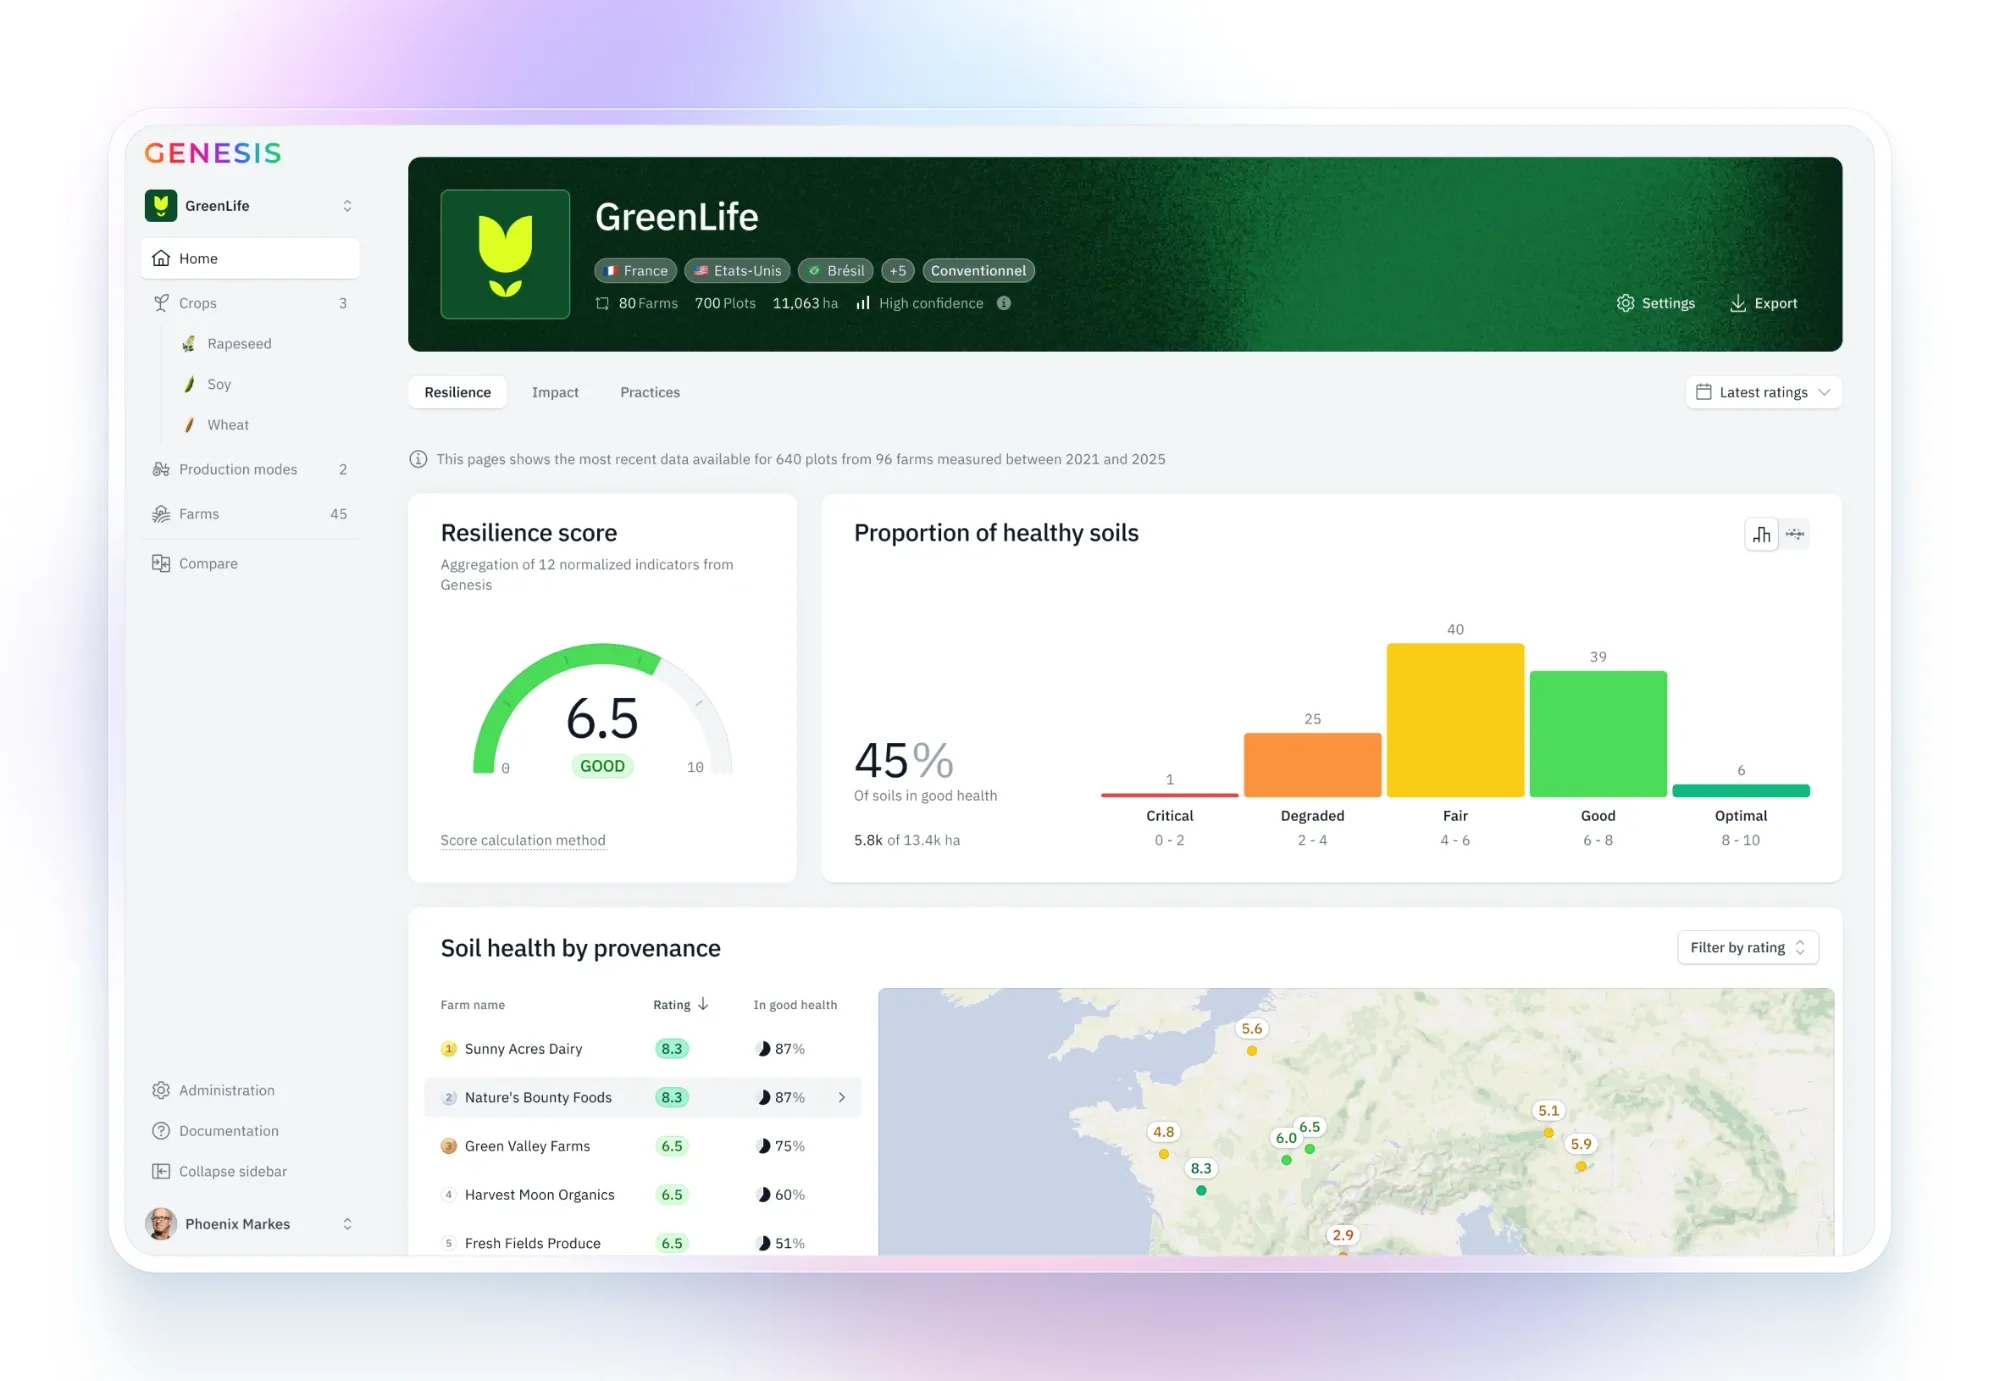
Task: Collapse the sidebar
Action: click(232, 1172)
